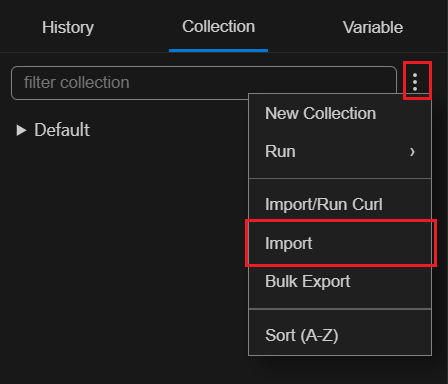The width and height of the screenshot is (448, 384).
Task: Select Import/Run Curl menu entry
Action: [340, 204]
